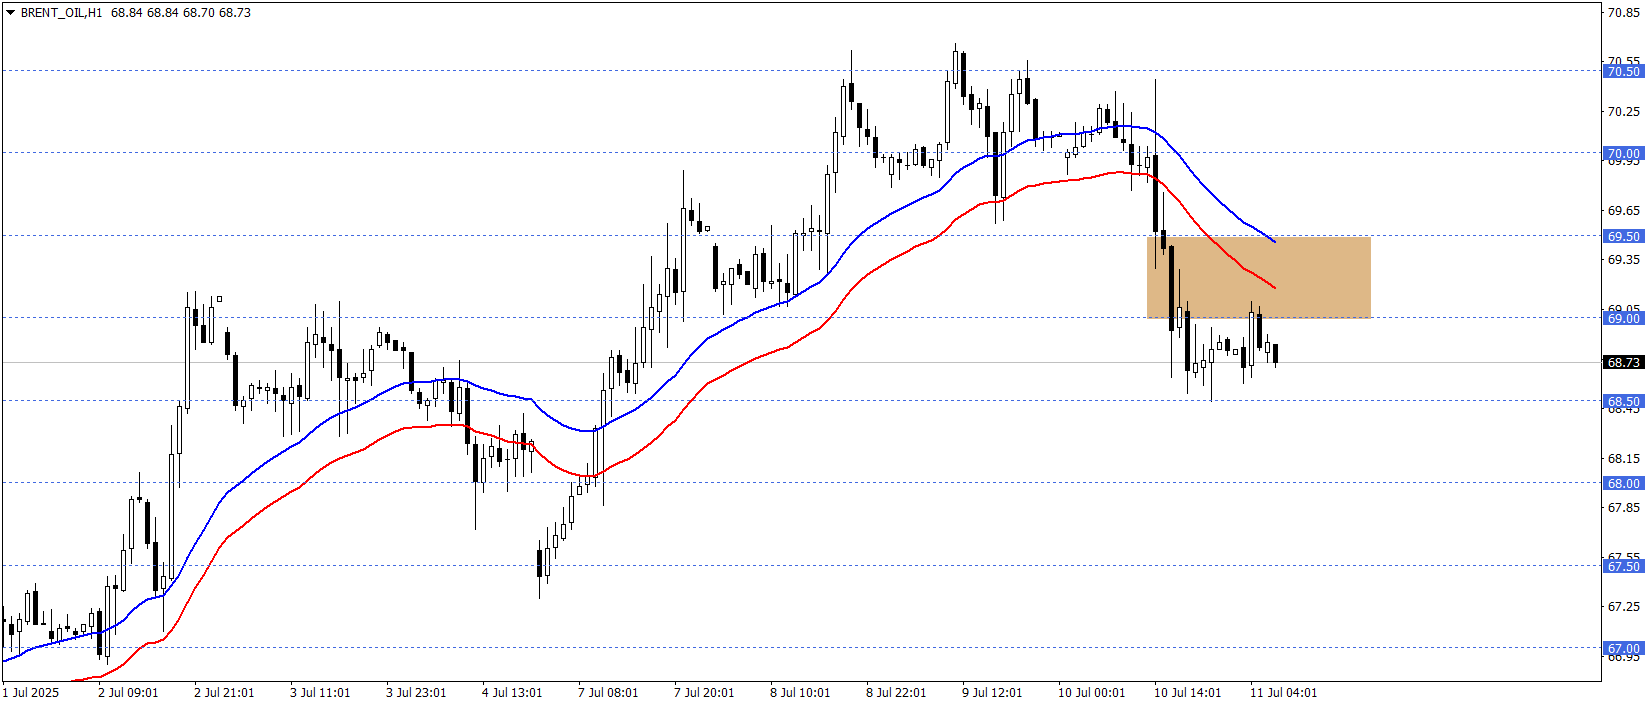Click the 8 Jul 22:01 time label

[x=896, y=692]
